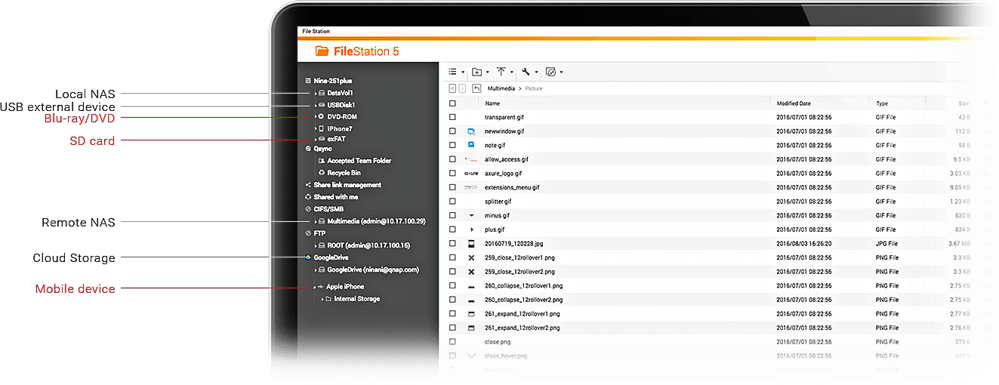The width and height of the screenshot is (999, 385).
Task: Click the icon next to Accepted Team Folder
Action: [x=322, y=161]
